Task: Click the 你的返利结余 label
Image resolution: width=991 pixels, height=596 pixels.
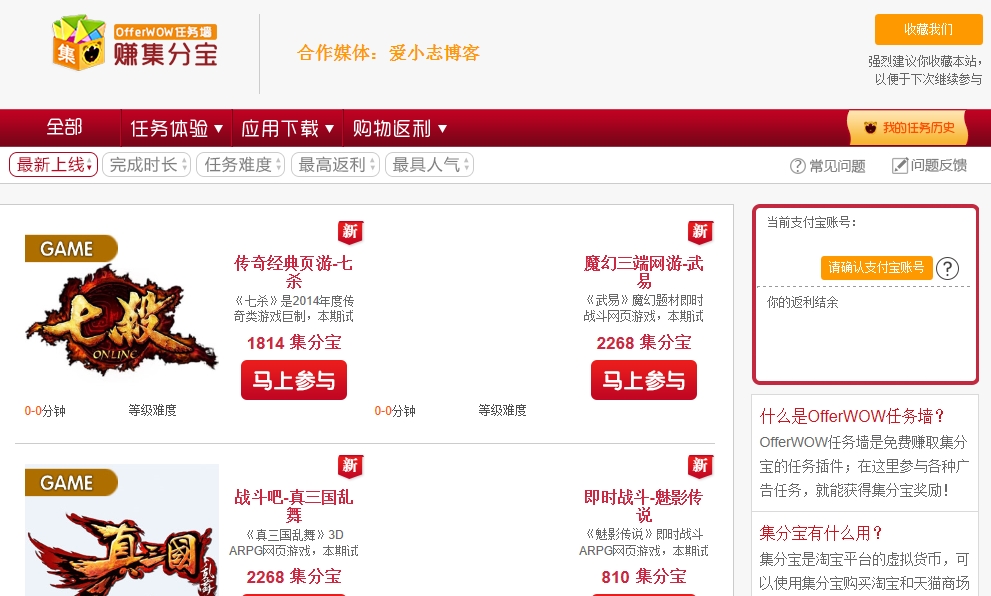Action: point(803,302)
